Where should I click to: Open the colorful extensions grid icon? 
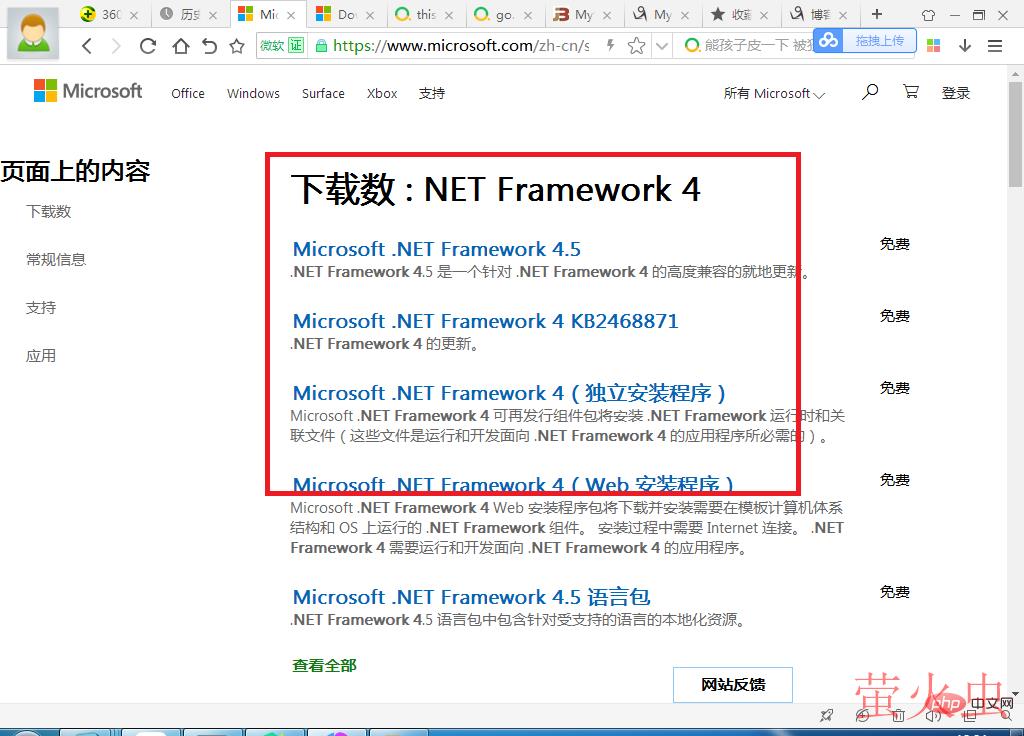click(933, 46)
